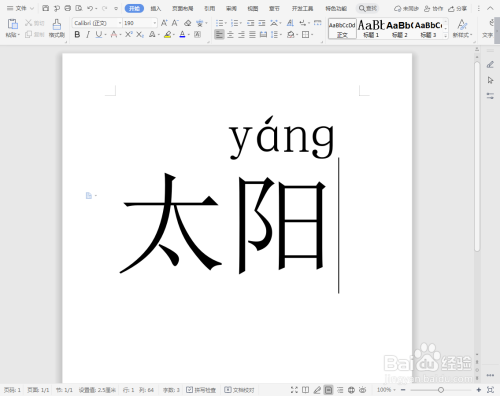
Task: Toggle Align Right paragraph alignment
Action: point(241,34)
